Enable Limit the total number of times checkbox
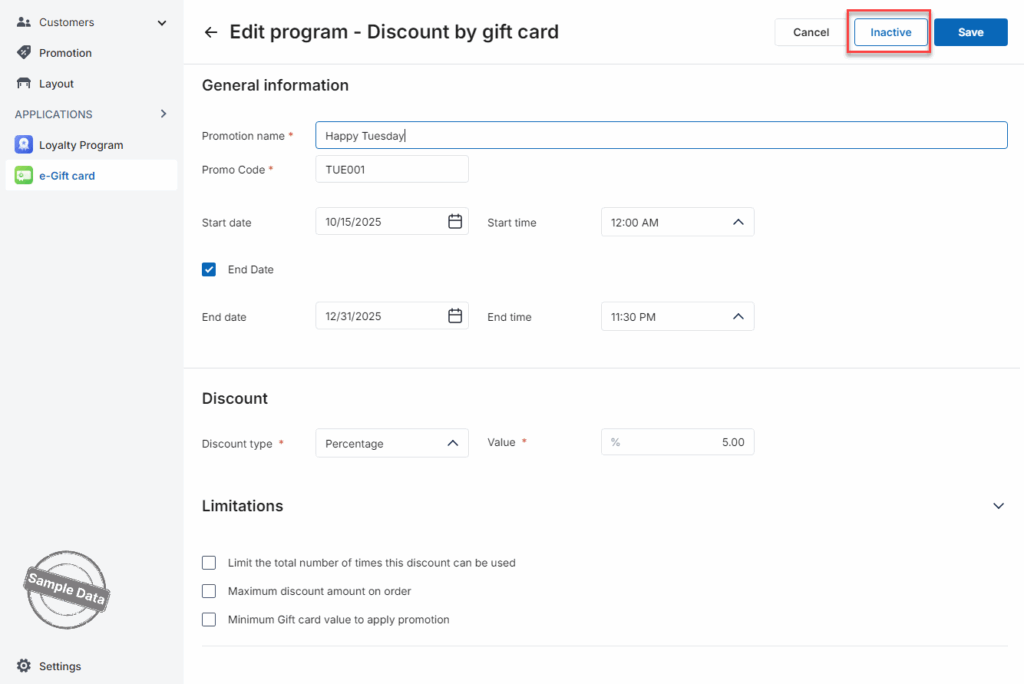The image size is (1024, 684). point(209,563)
